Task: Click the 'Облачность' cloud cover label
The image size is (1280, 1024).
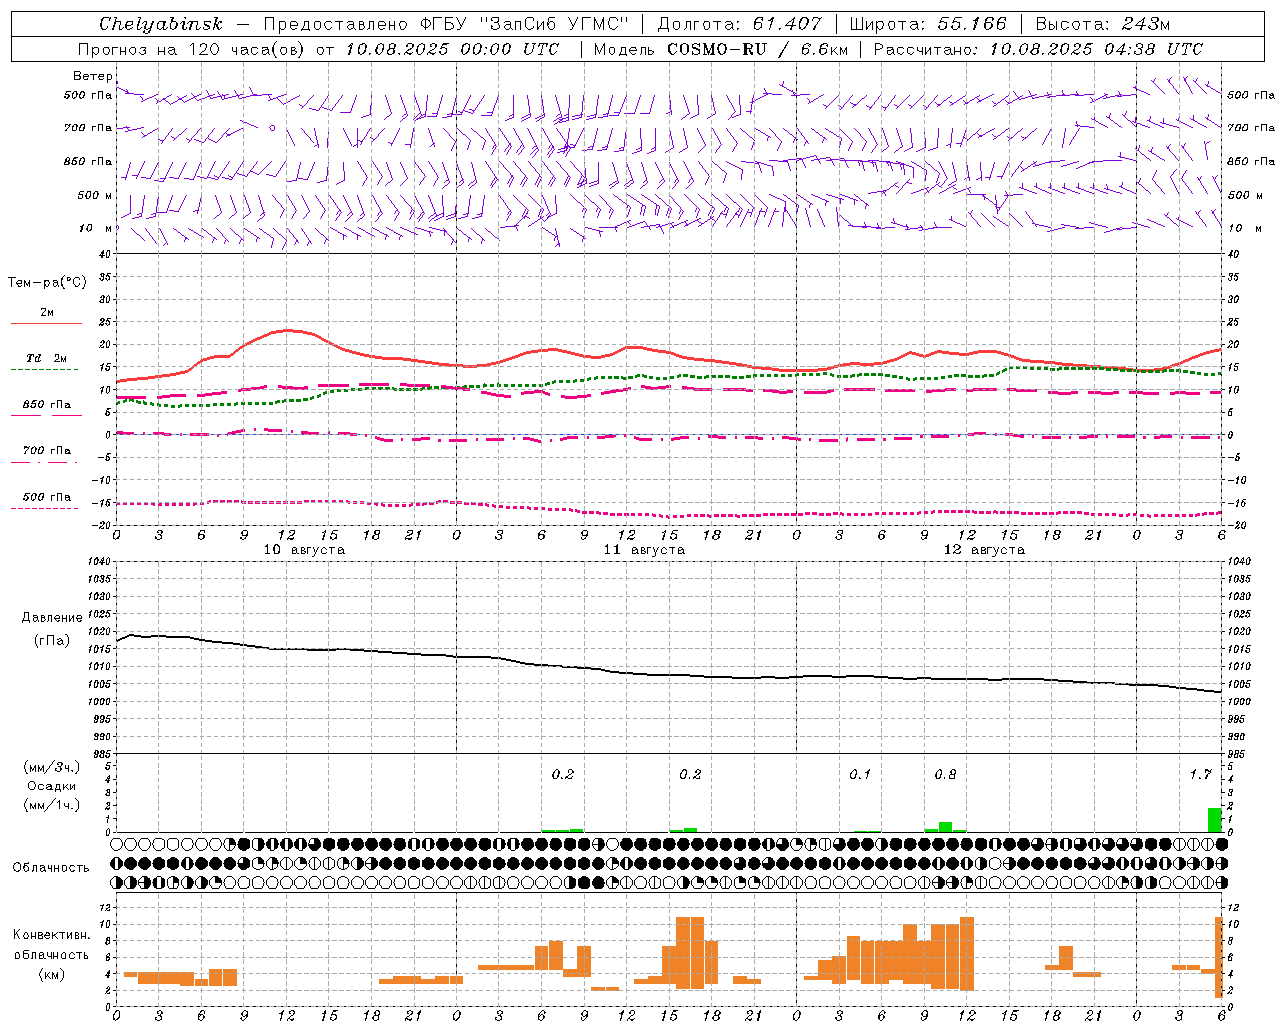Action: (51, 868)
